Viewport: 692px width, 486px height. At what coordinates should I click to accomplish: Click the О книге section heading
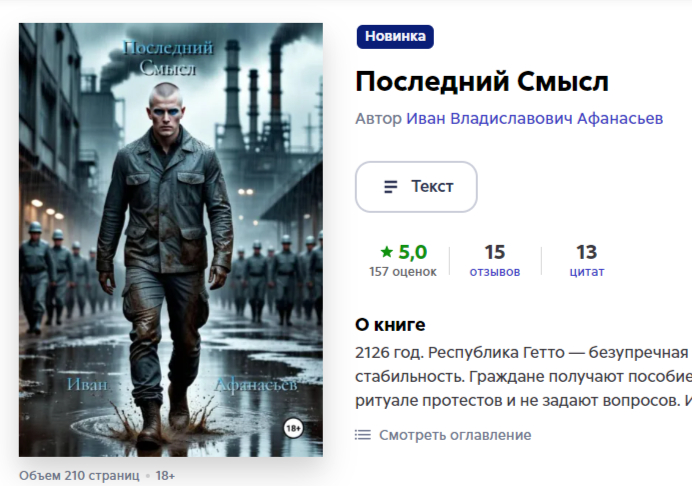[390, 325]
